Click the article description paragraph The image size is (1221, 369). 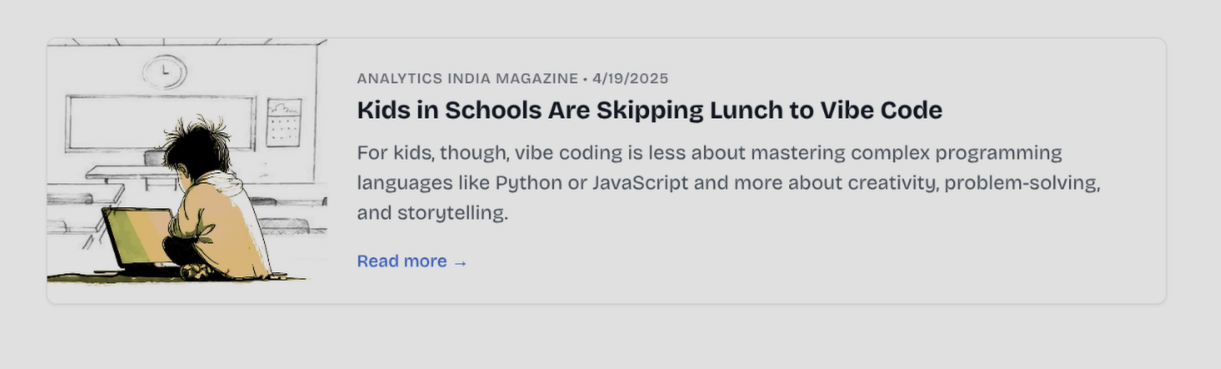(729, 183)
